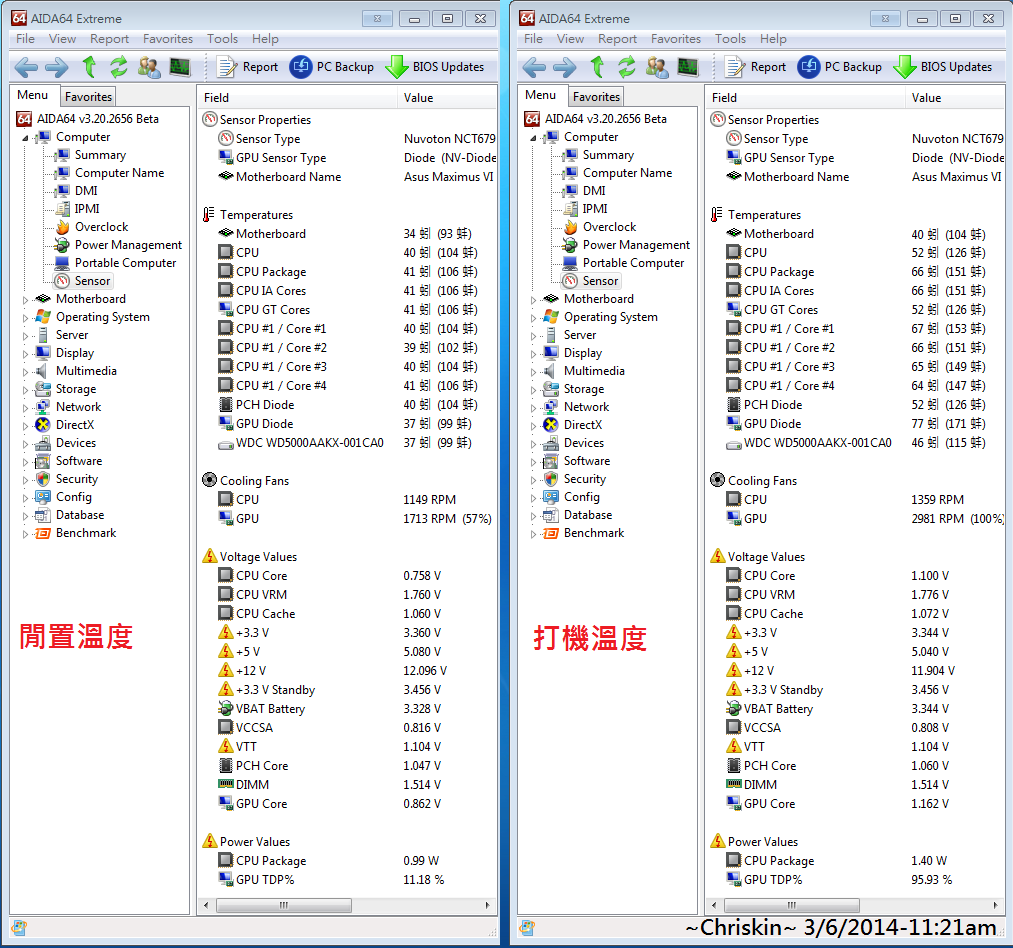
Task: Open the Help menu in right window
Action: (x=773, y=39)
